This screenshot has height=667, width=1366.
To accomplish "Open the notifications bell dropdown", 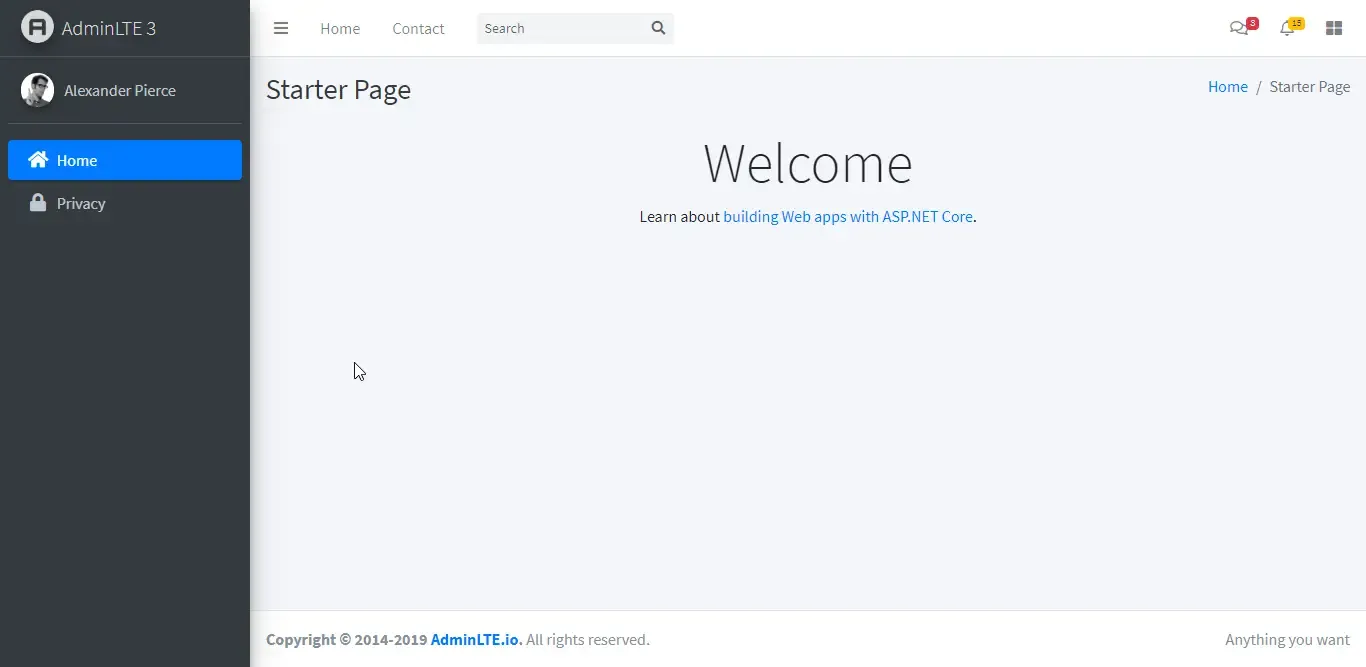I will (1288, 28).
